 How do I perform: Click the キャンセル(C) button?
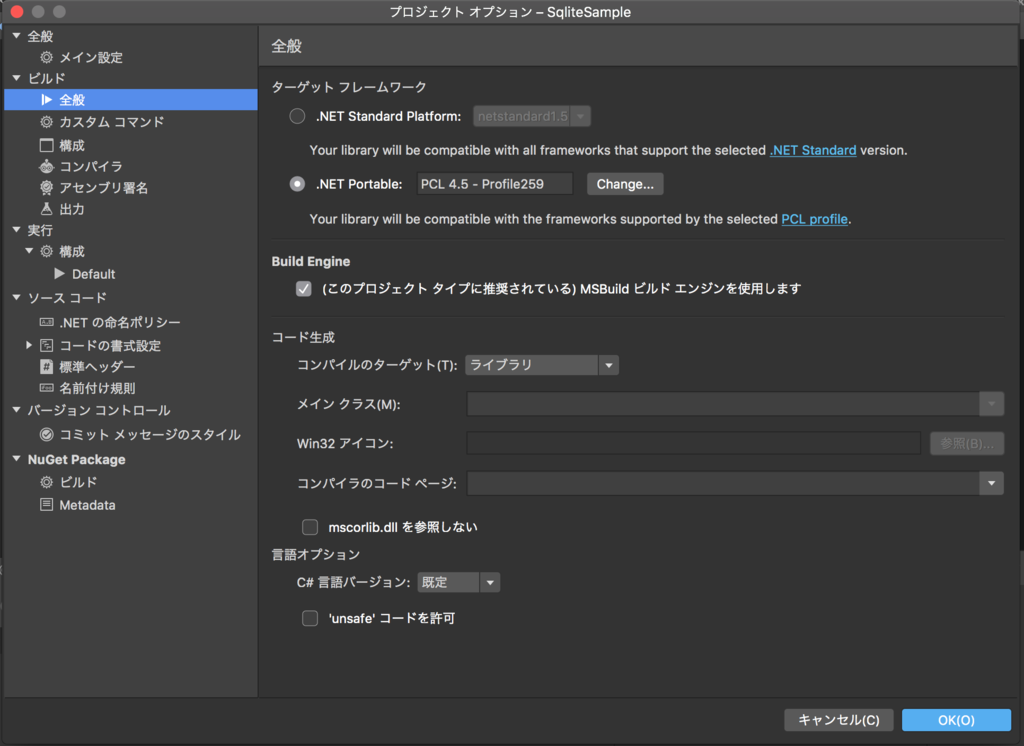[839, 720]
